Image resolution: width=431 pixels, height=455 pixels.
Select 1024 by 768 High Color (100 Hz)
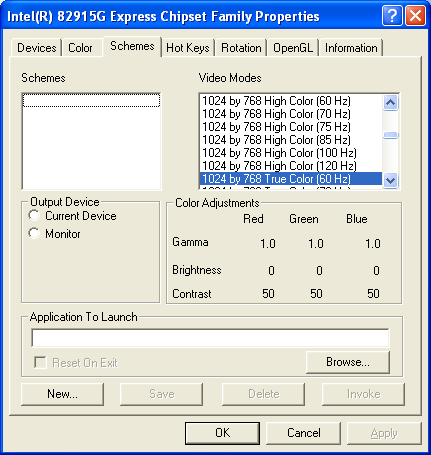(x=291, y=153)
